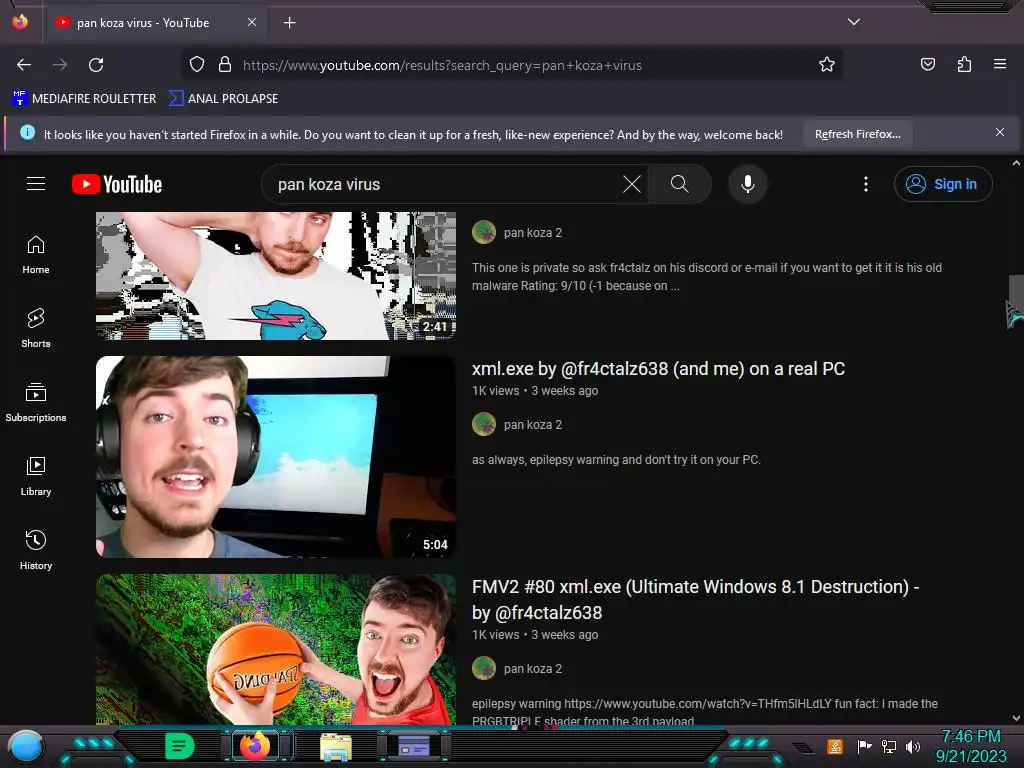Open the 2:41 duration video thumbnail
The image size is (1024, 768).
tap(276, 276)
